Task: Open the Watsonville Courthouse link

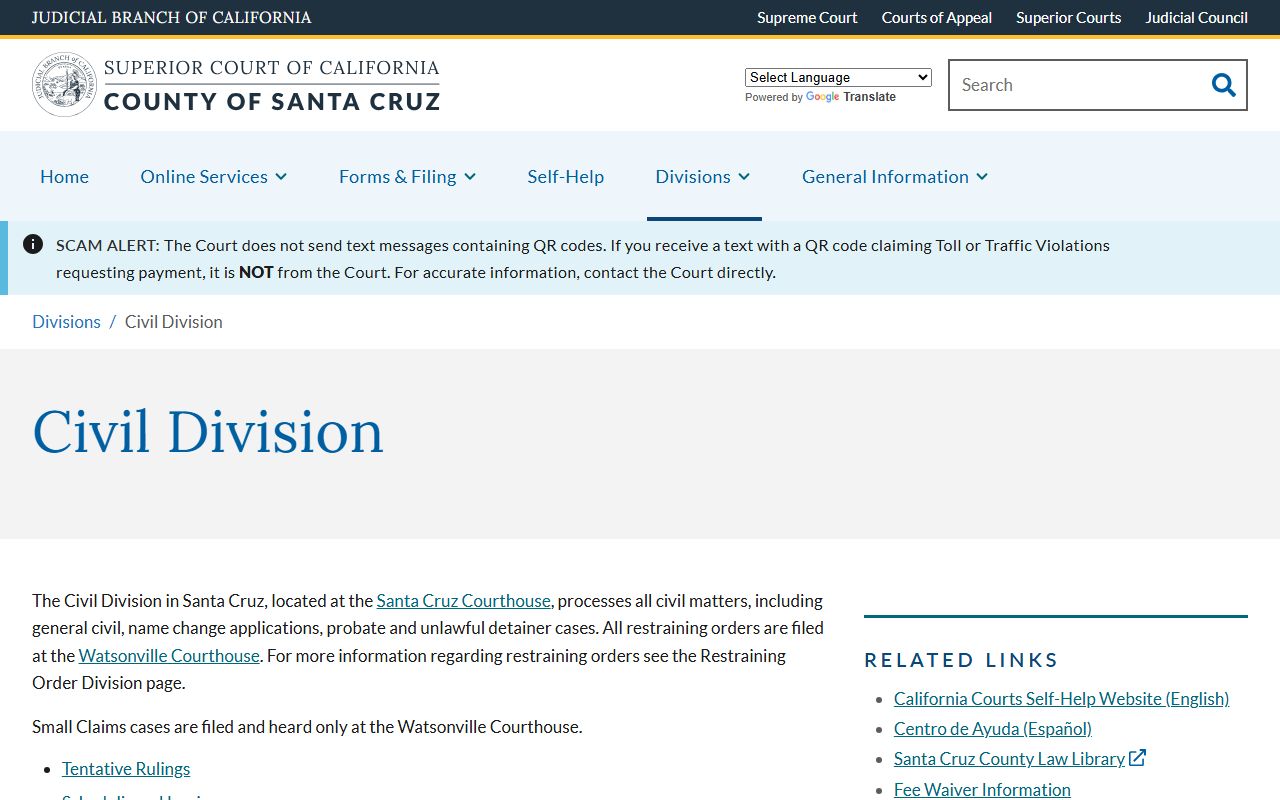Action: tap(169, 655)
